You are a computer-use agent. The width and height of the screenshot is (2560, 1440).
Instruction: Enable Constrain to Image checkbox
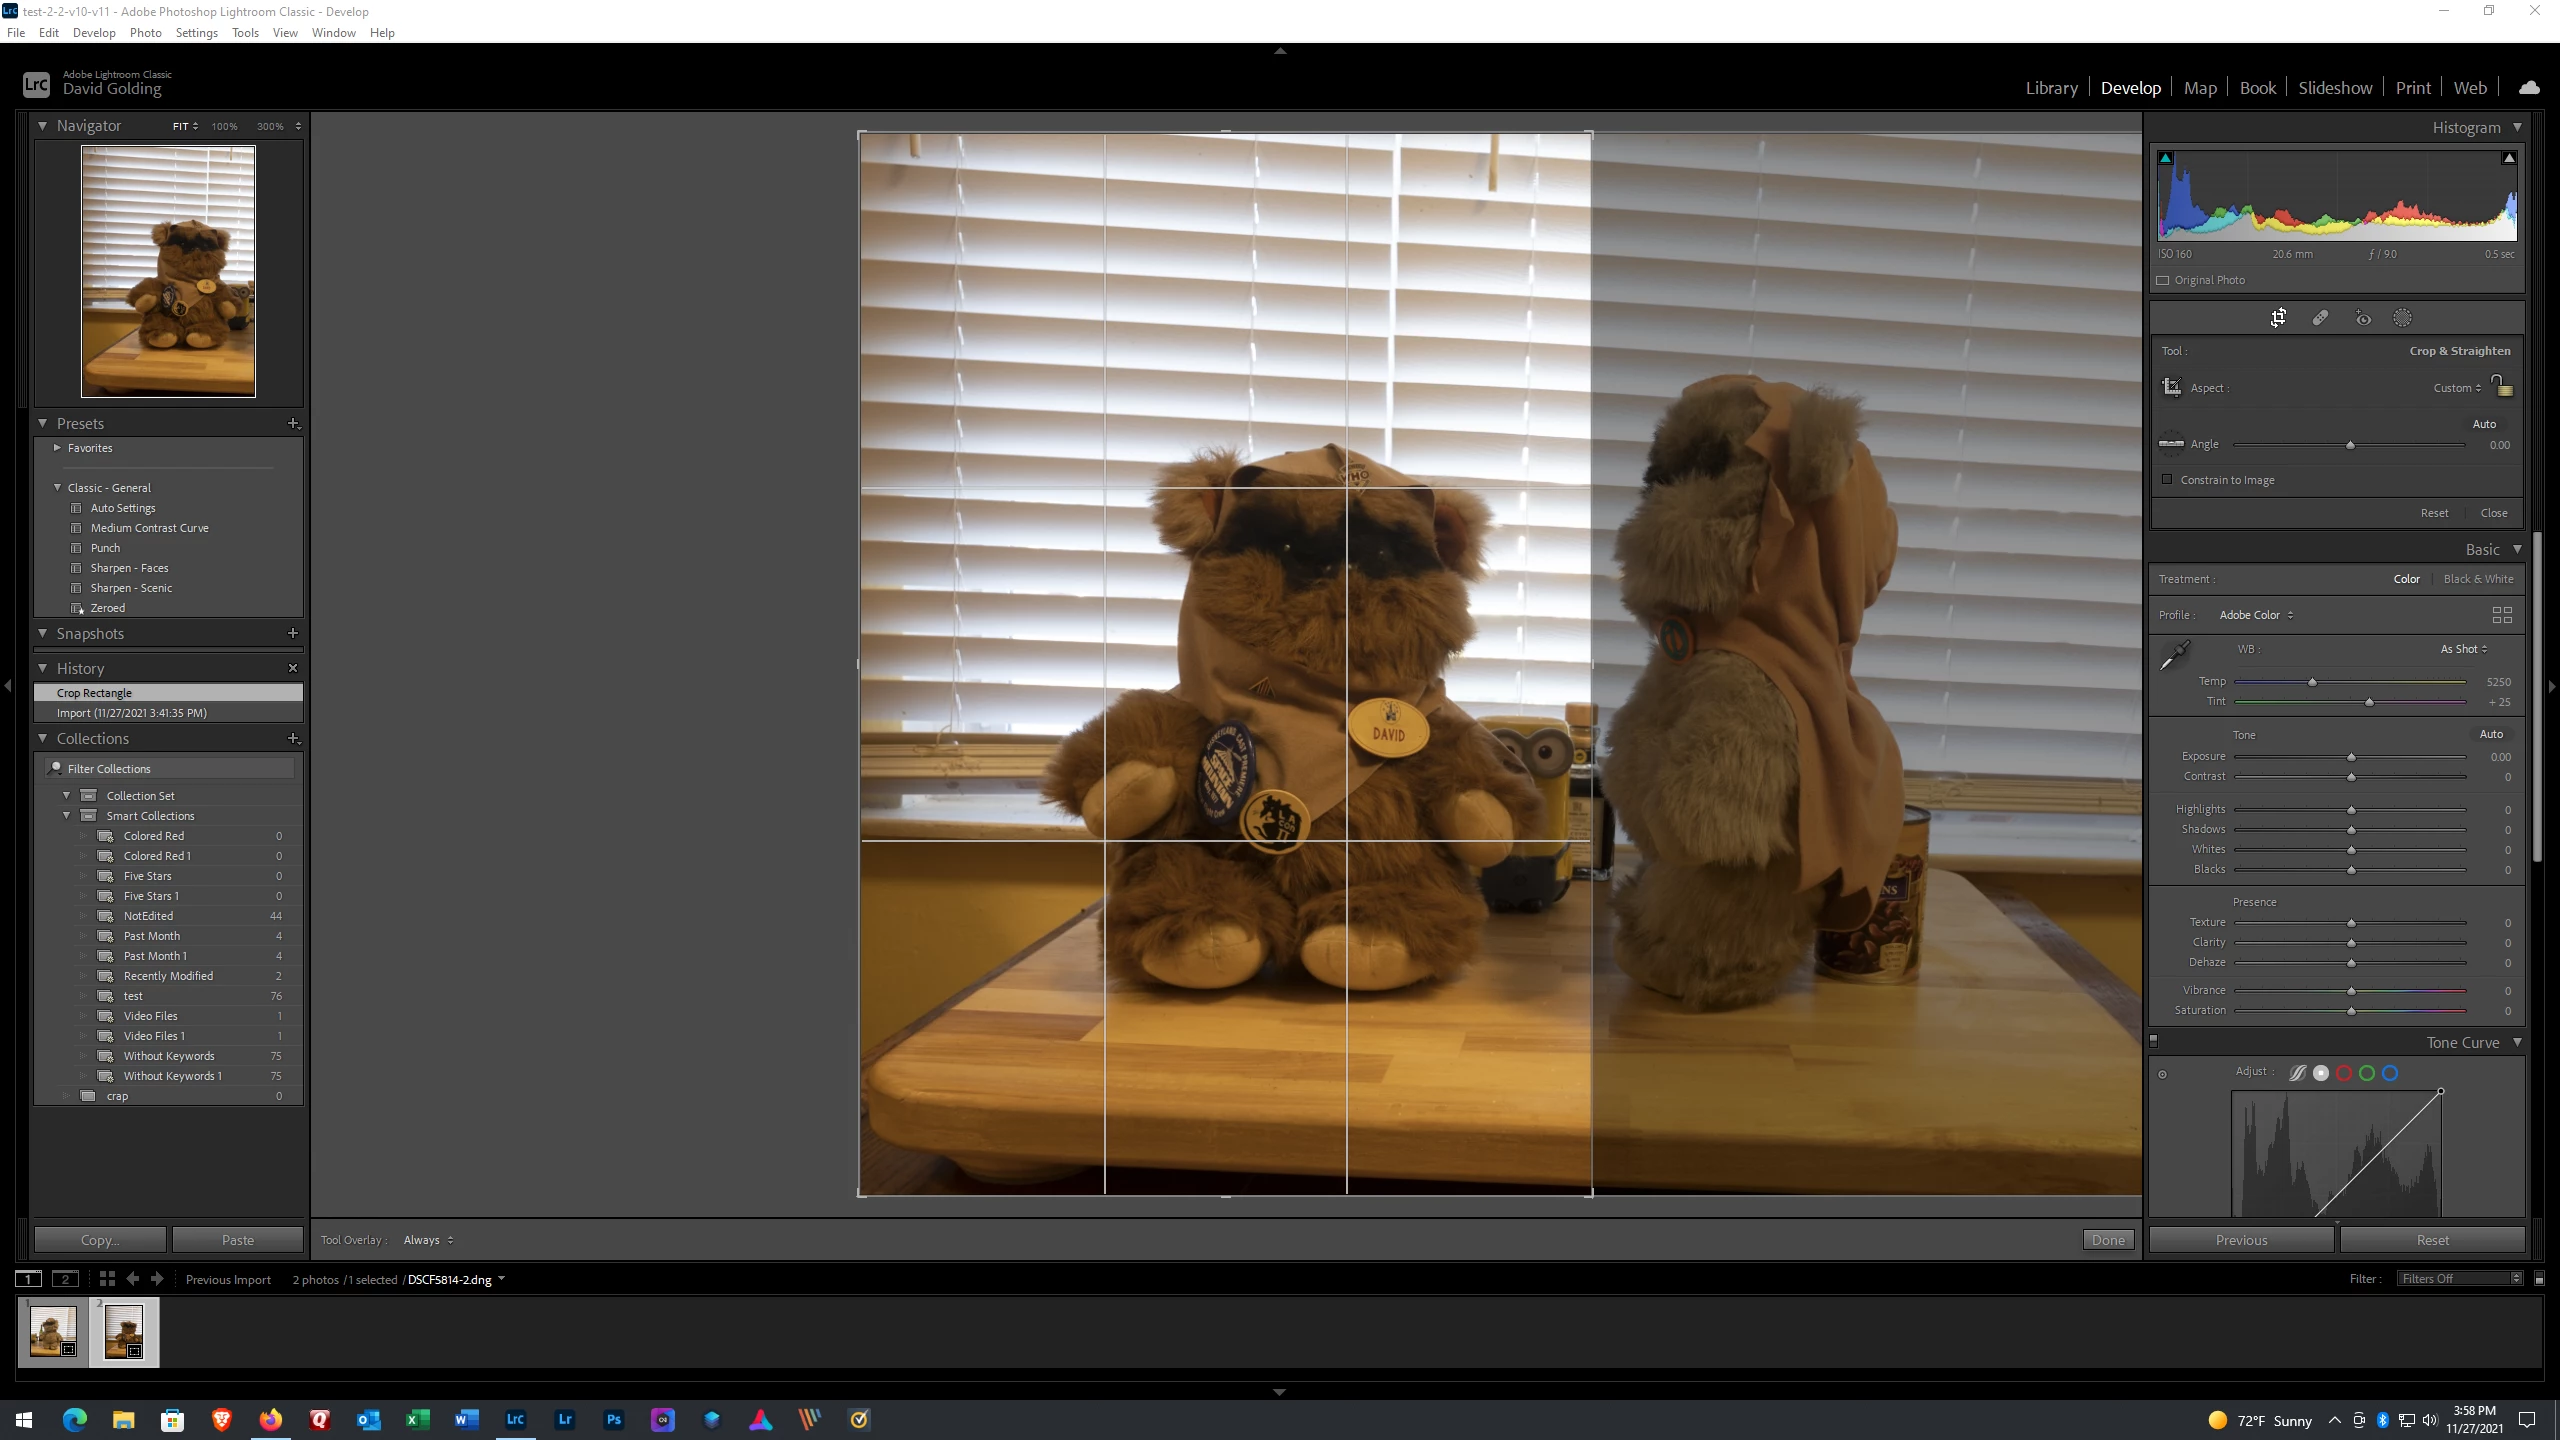pos(2167,480)
